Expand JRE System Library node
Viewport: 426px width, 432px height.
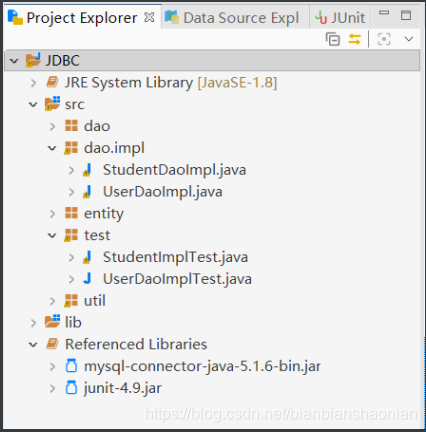pos(33,83)
